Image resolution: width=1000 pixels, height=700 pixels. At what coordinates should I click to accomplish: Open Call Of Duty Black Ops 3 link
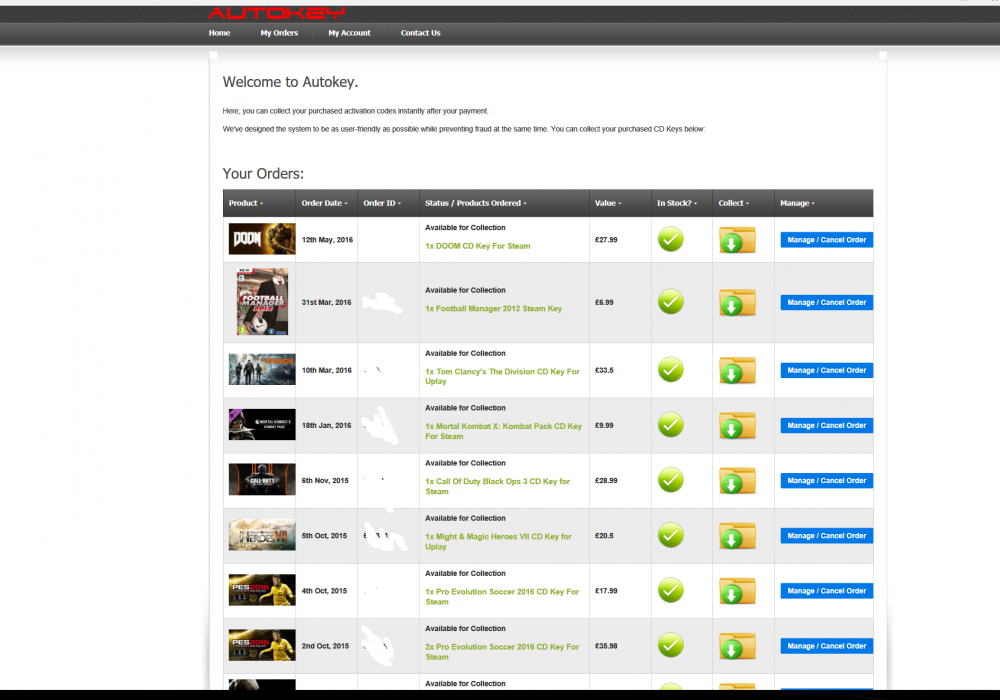click(x=497, y=486)
